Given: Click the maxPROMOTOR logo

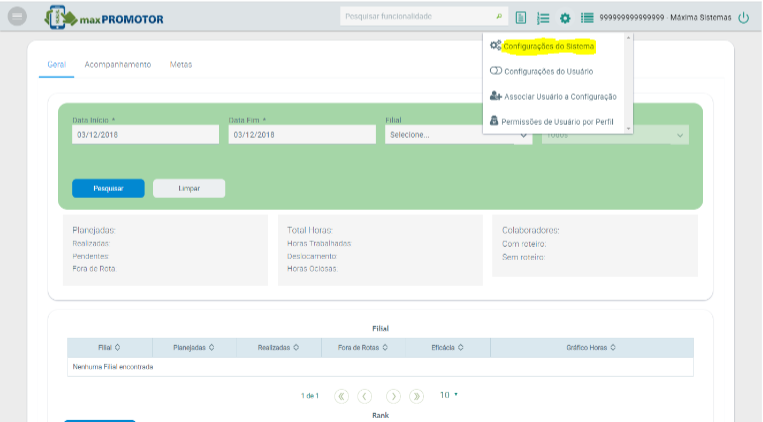Looking at the screenshot, I should 105,18.
